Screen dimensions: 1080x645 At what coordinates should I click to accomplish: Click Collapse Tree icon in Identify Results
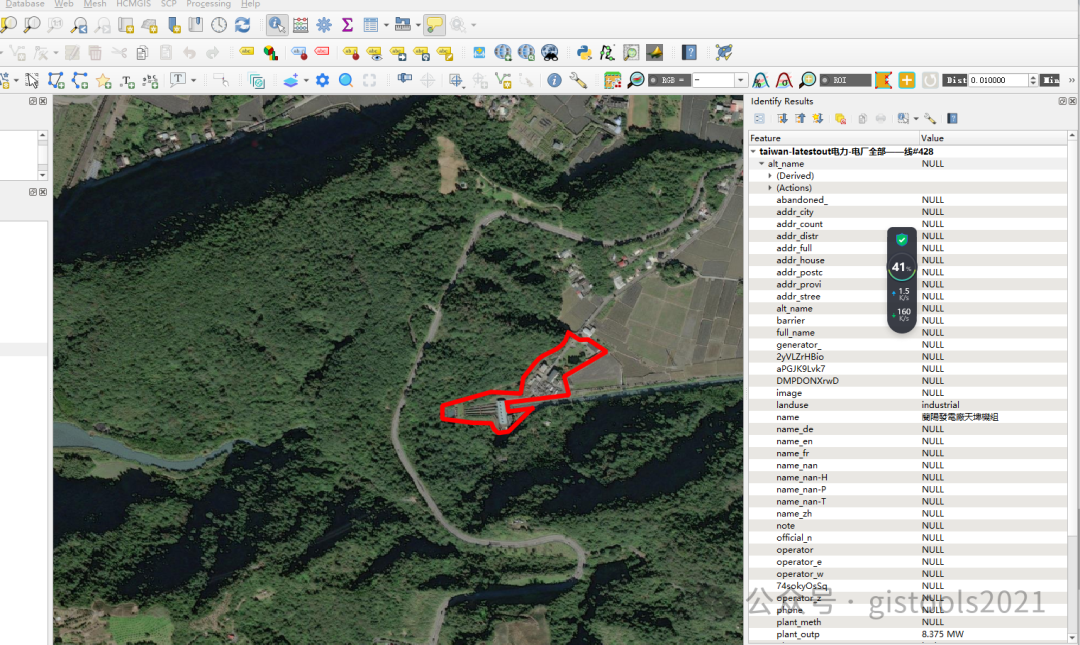point(800,119)
